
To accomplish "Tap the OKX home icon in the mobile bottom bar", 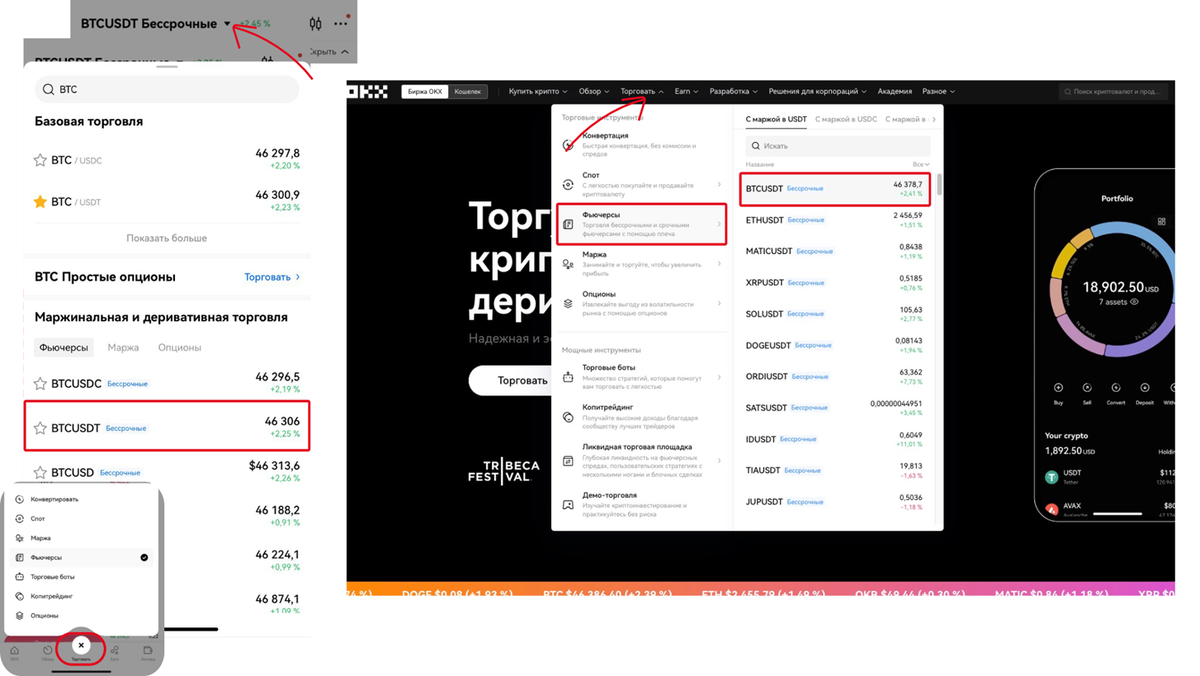I will (x=14, y=652).
